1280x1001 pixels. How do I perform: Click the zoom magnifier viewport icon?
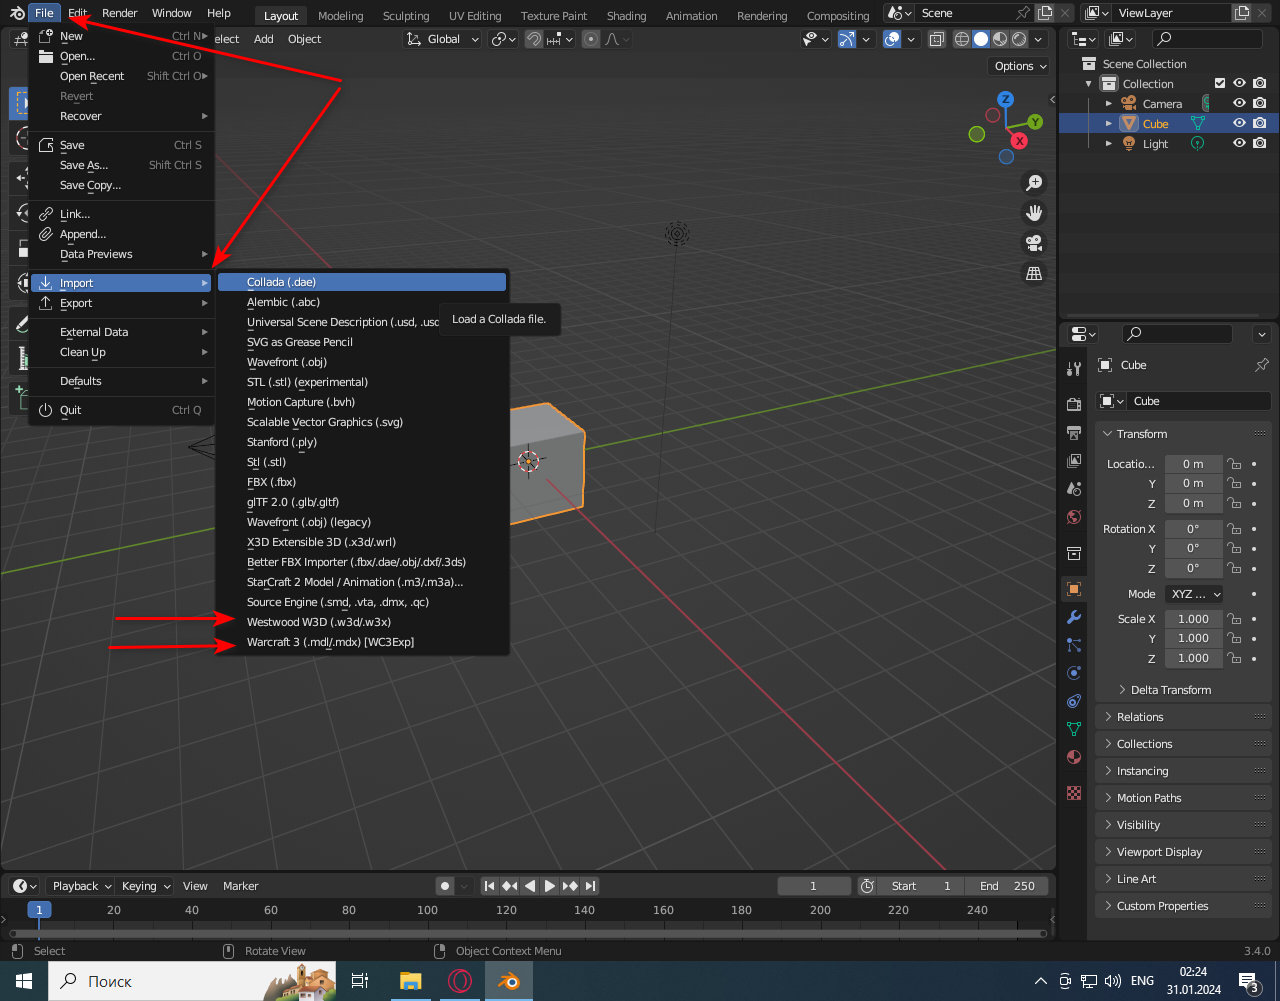pos(1034,183)
